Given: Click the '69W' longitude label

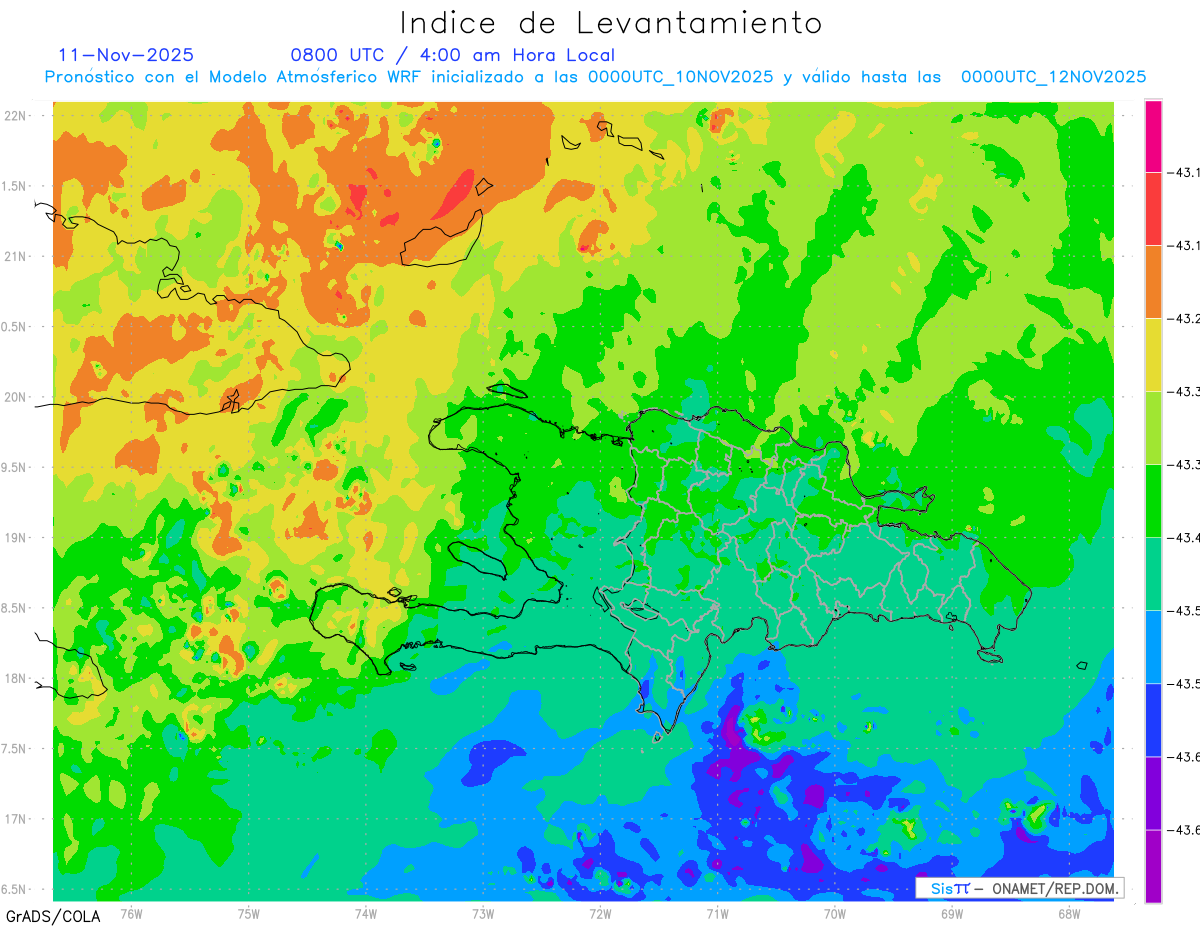Looking at the screenshot, I should point(951,912).
